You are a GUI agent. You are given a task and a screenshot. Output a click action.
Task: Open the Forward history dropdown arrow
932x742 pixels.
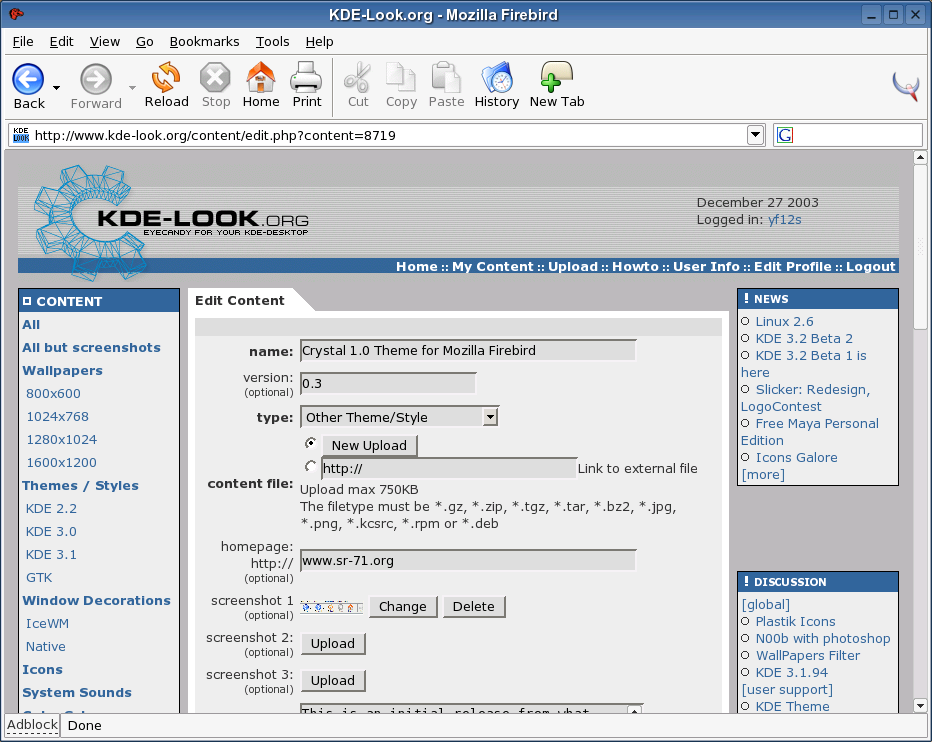coord(132,87)
